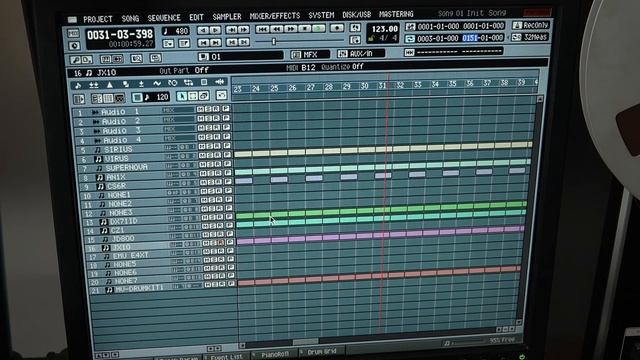Mute the SIRIUS track
640x360 pixels.
(x=202, y=146)
